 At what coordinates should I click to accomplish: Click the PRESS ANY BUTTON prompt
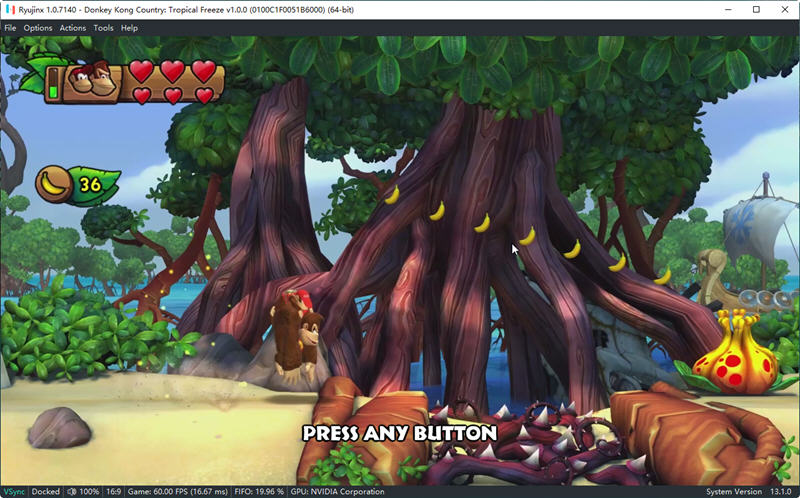click(x=399, y=433)
